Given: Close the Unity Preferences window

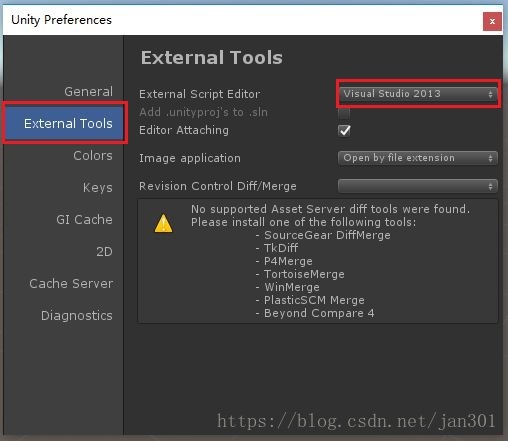Looking at the screenshot, I should pos(492,21).
